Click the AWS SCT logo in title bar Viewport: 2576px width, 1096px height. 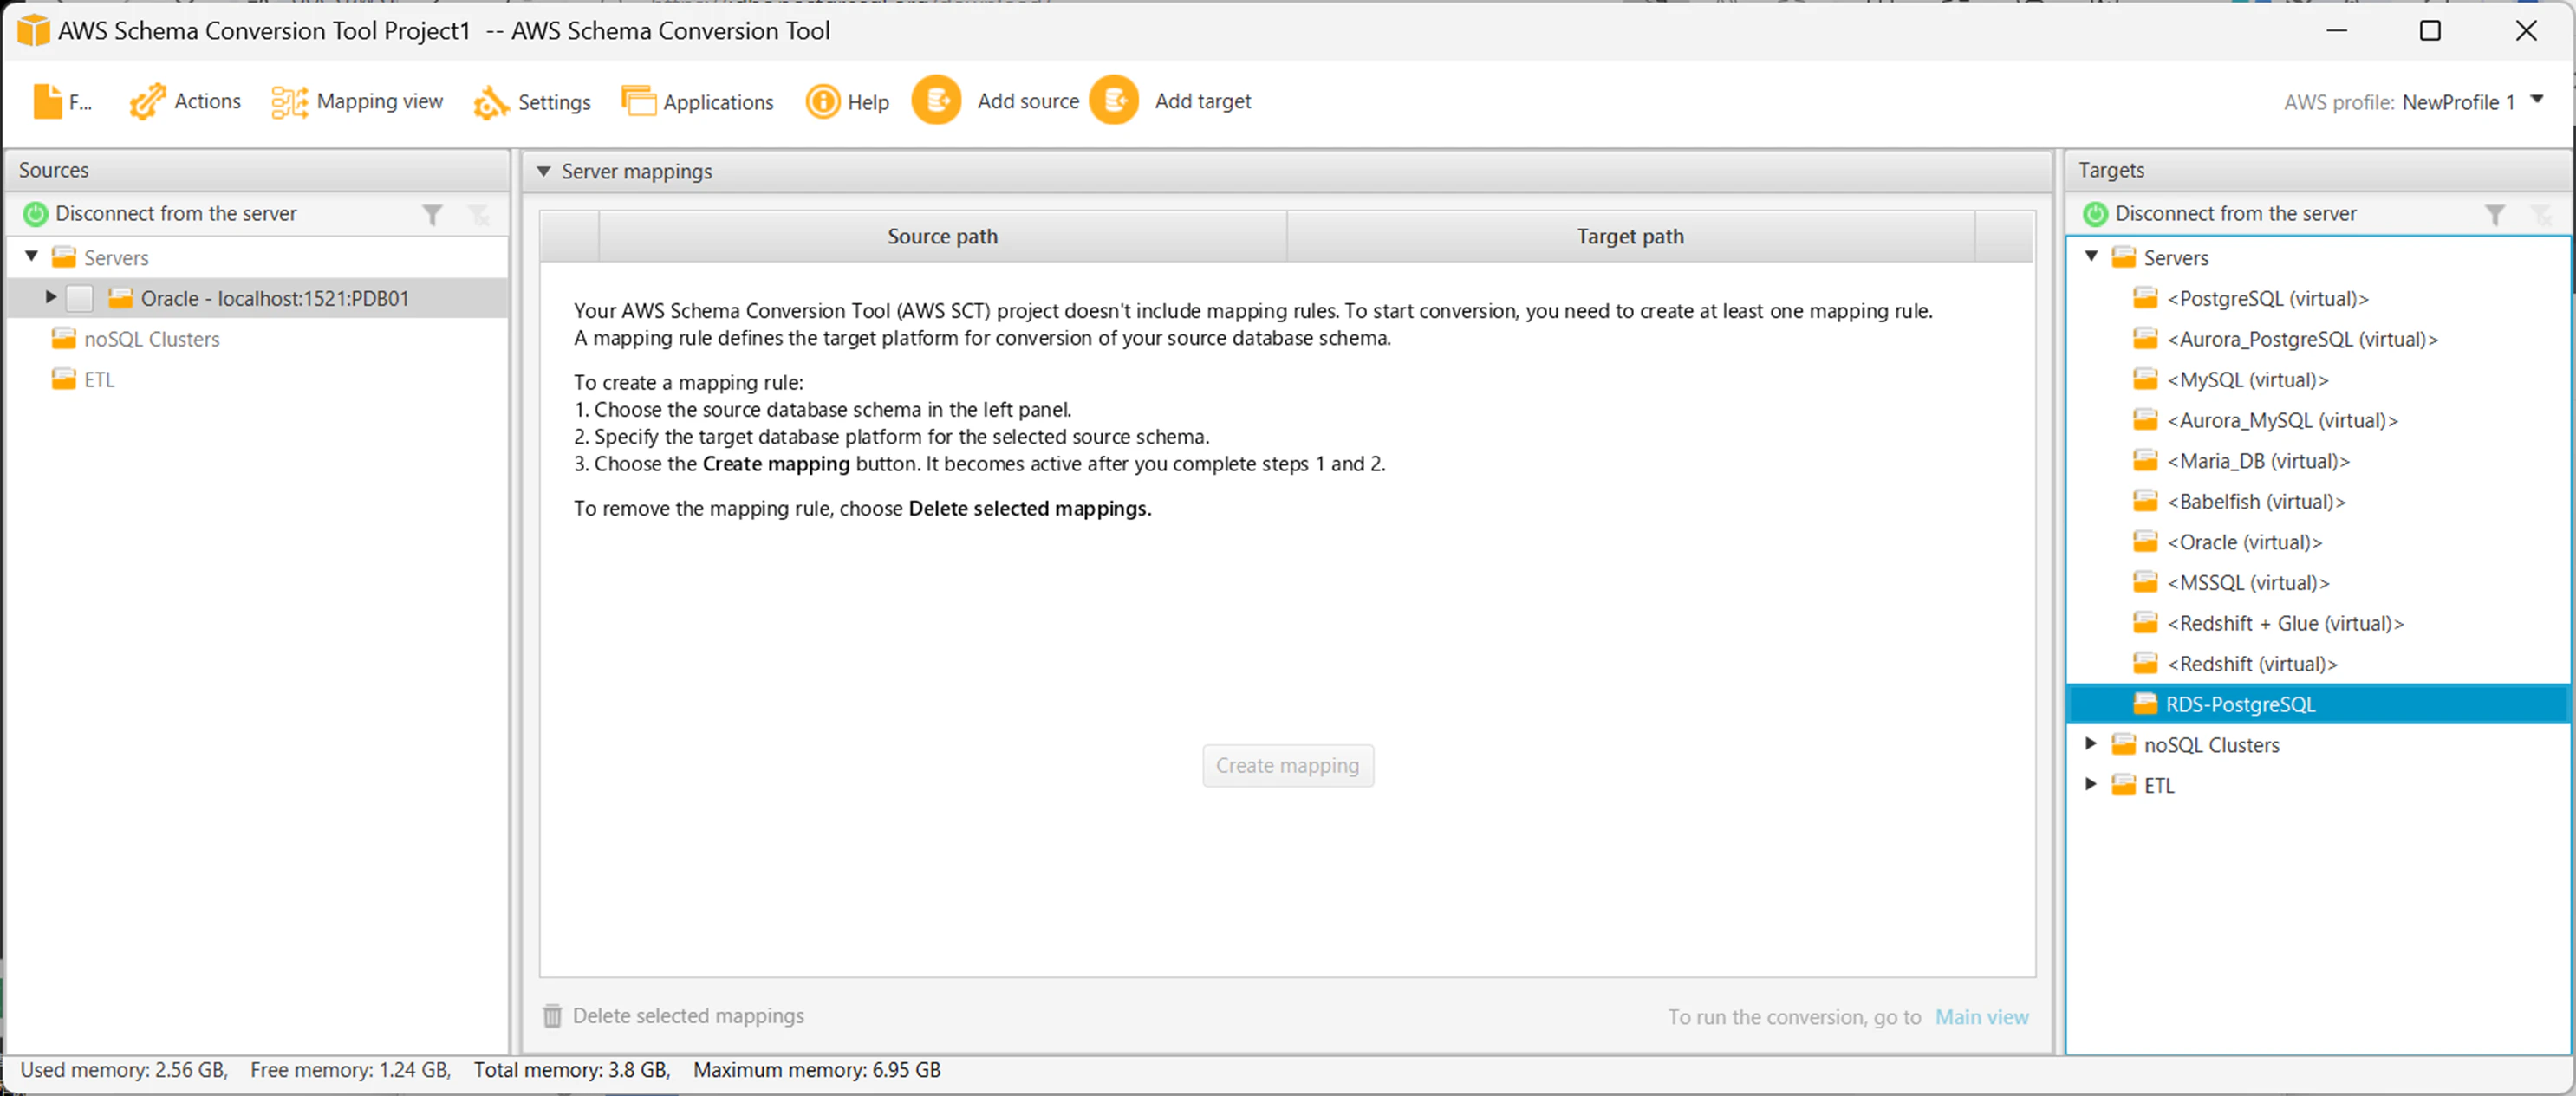(33, 30)
